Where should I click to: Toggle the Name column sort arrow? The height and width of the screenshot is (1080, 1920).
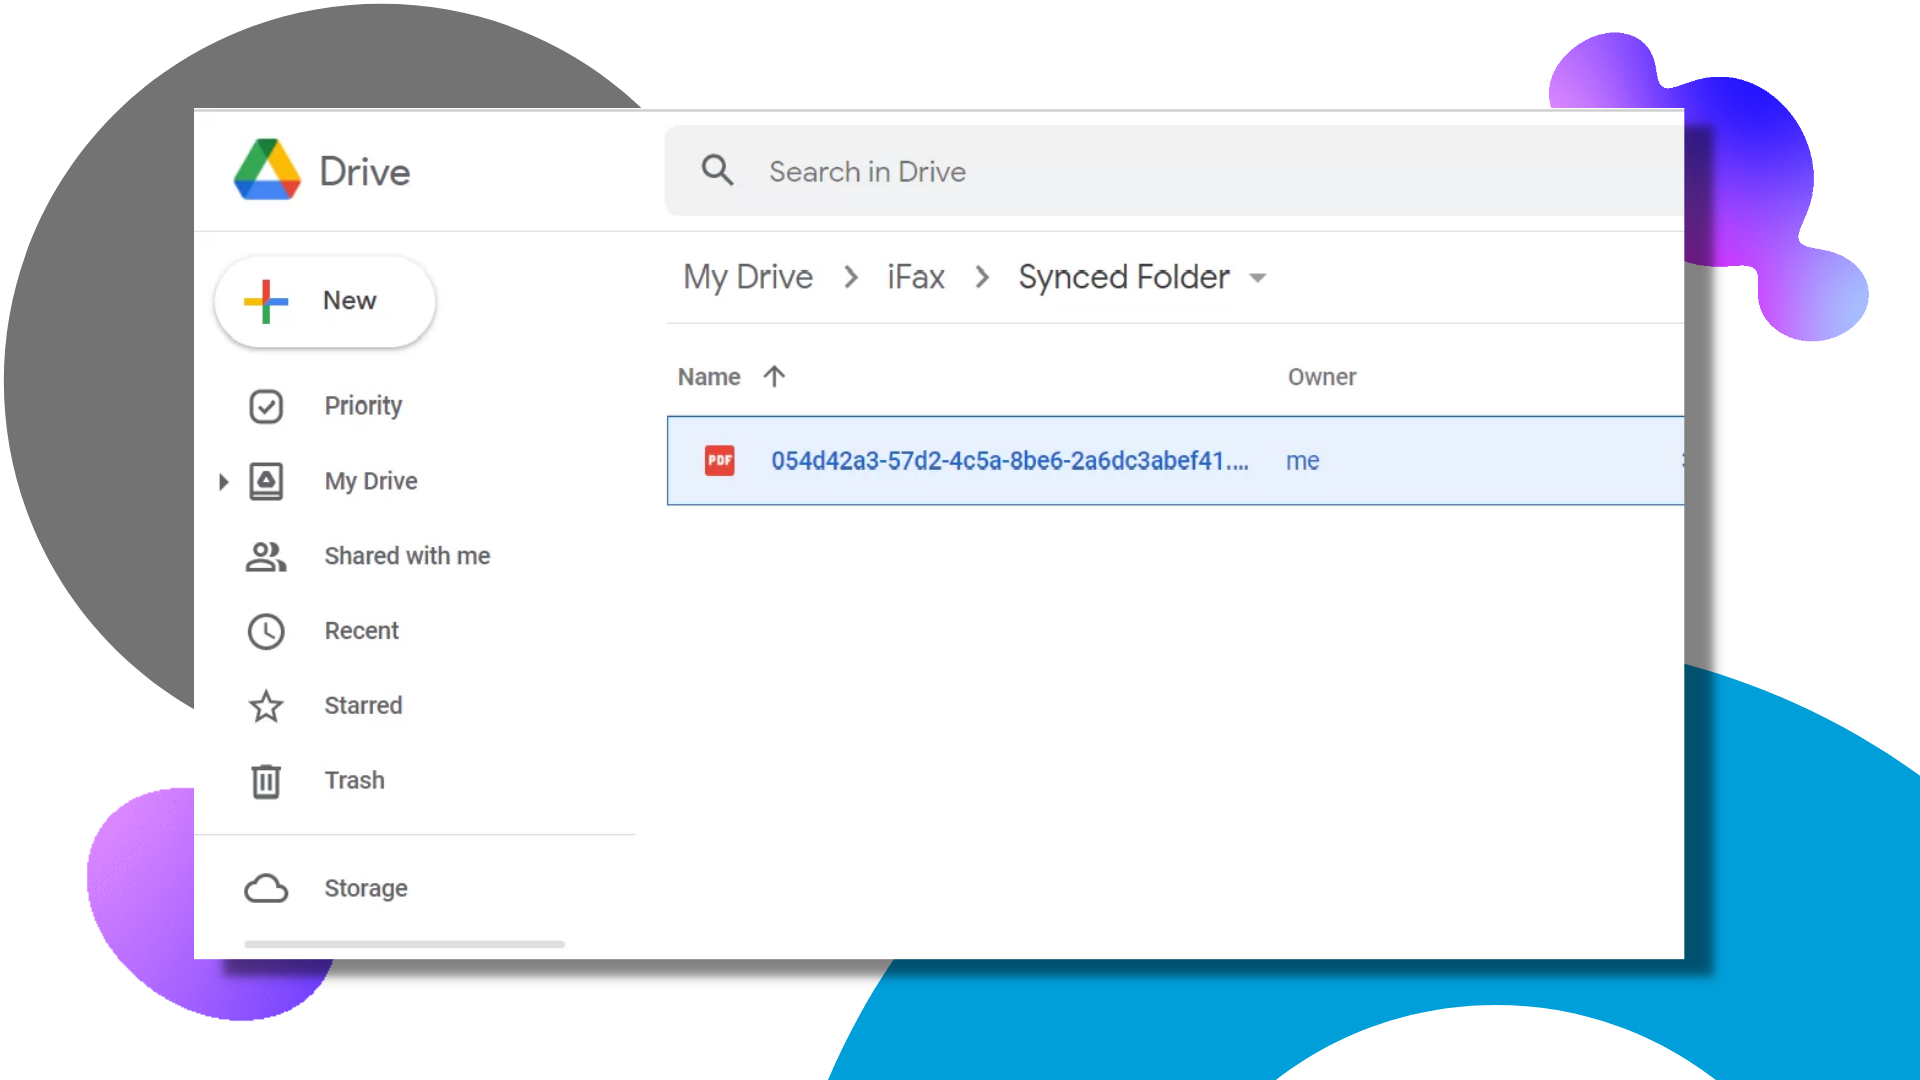[x=775, y=377]
